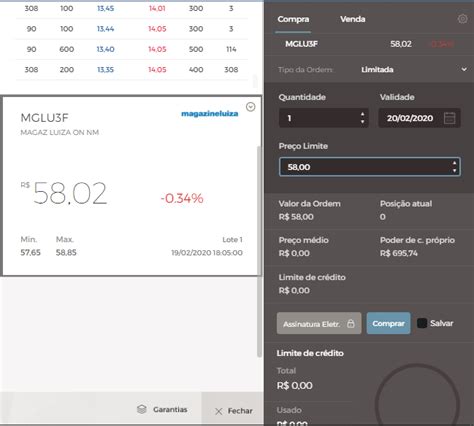Click the 58,02 price beside MGLU3F ticker

point(401,44)
